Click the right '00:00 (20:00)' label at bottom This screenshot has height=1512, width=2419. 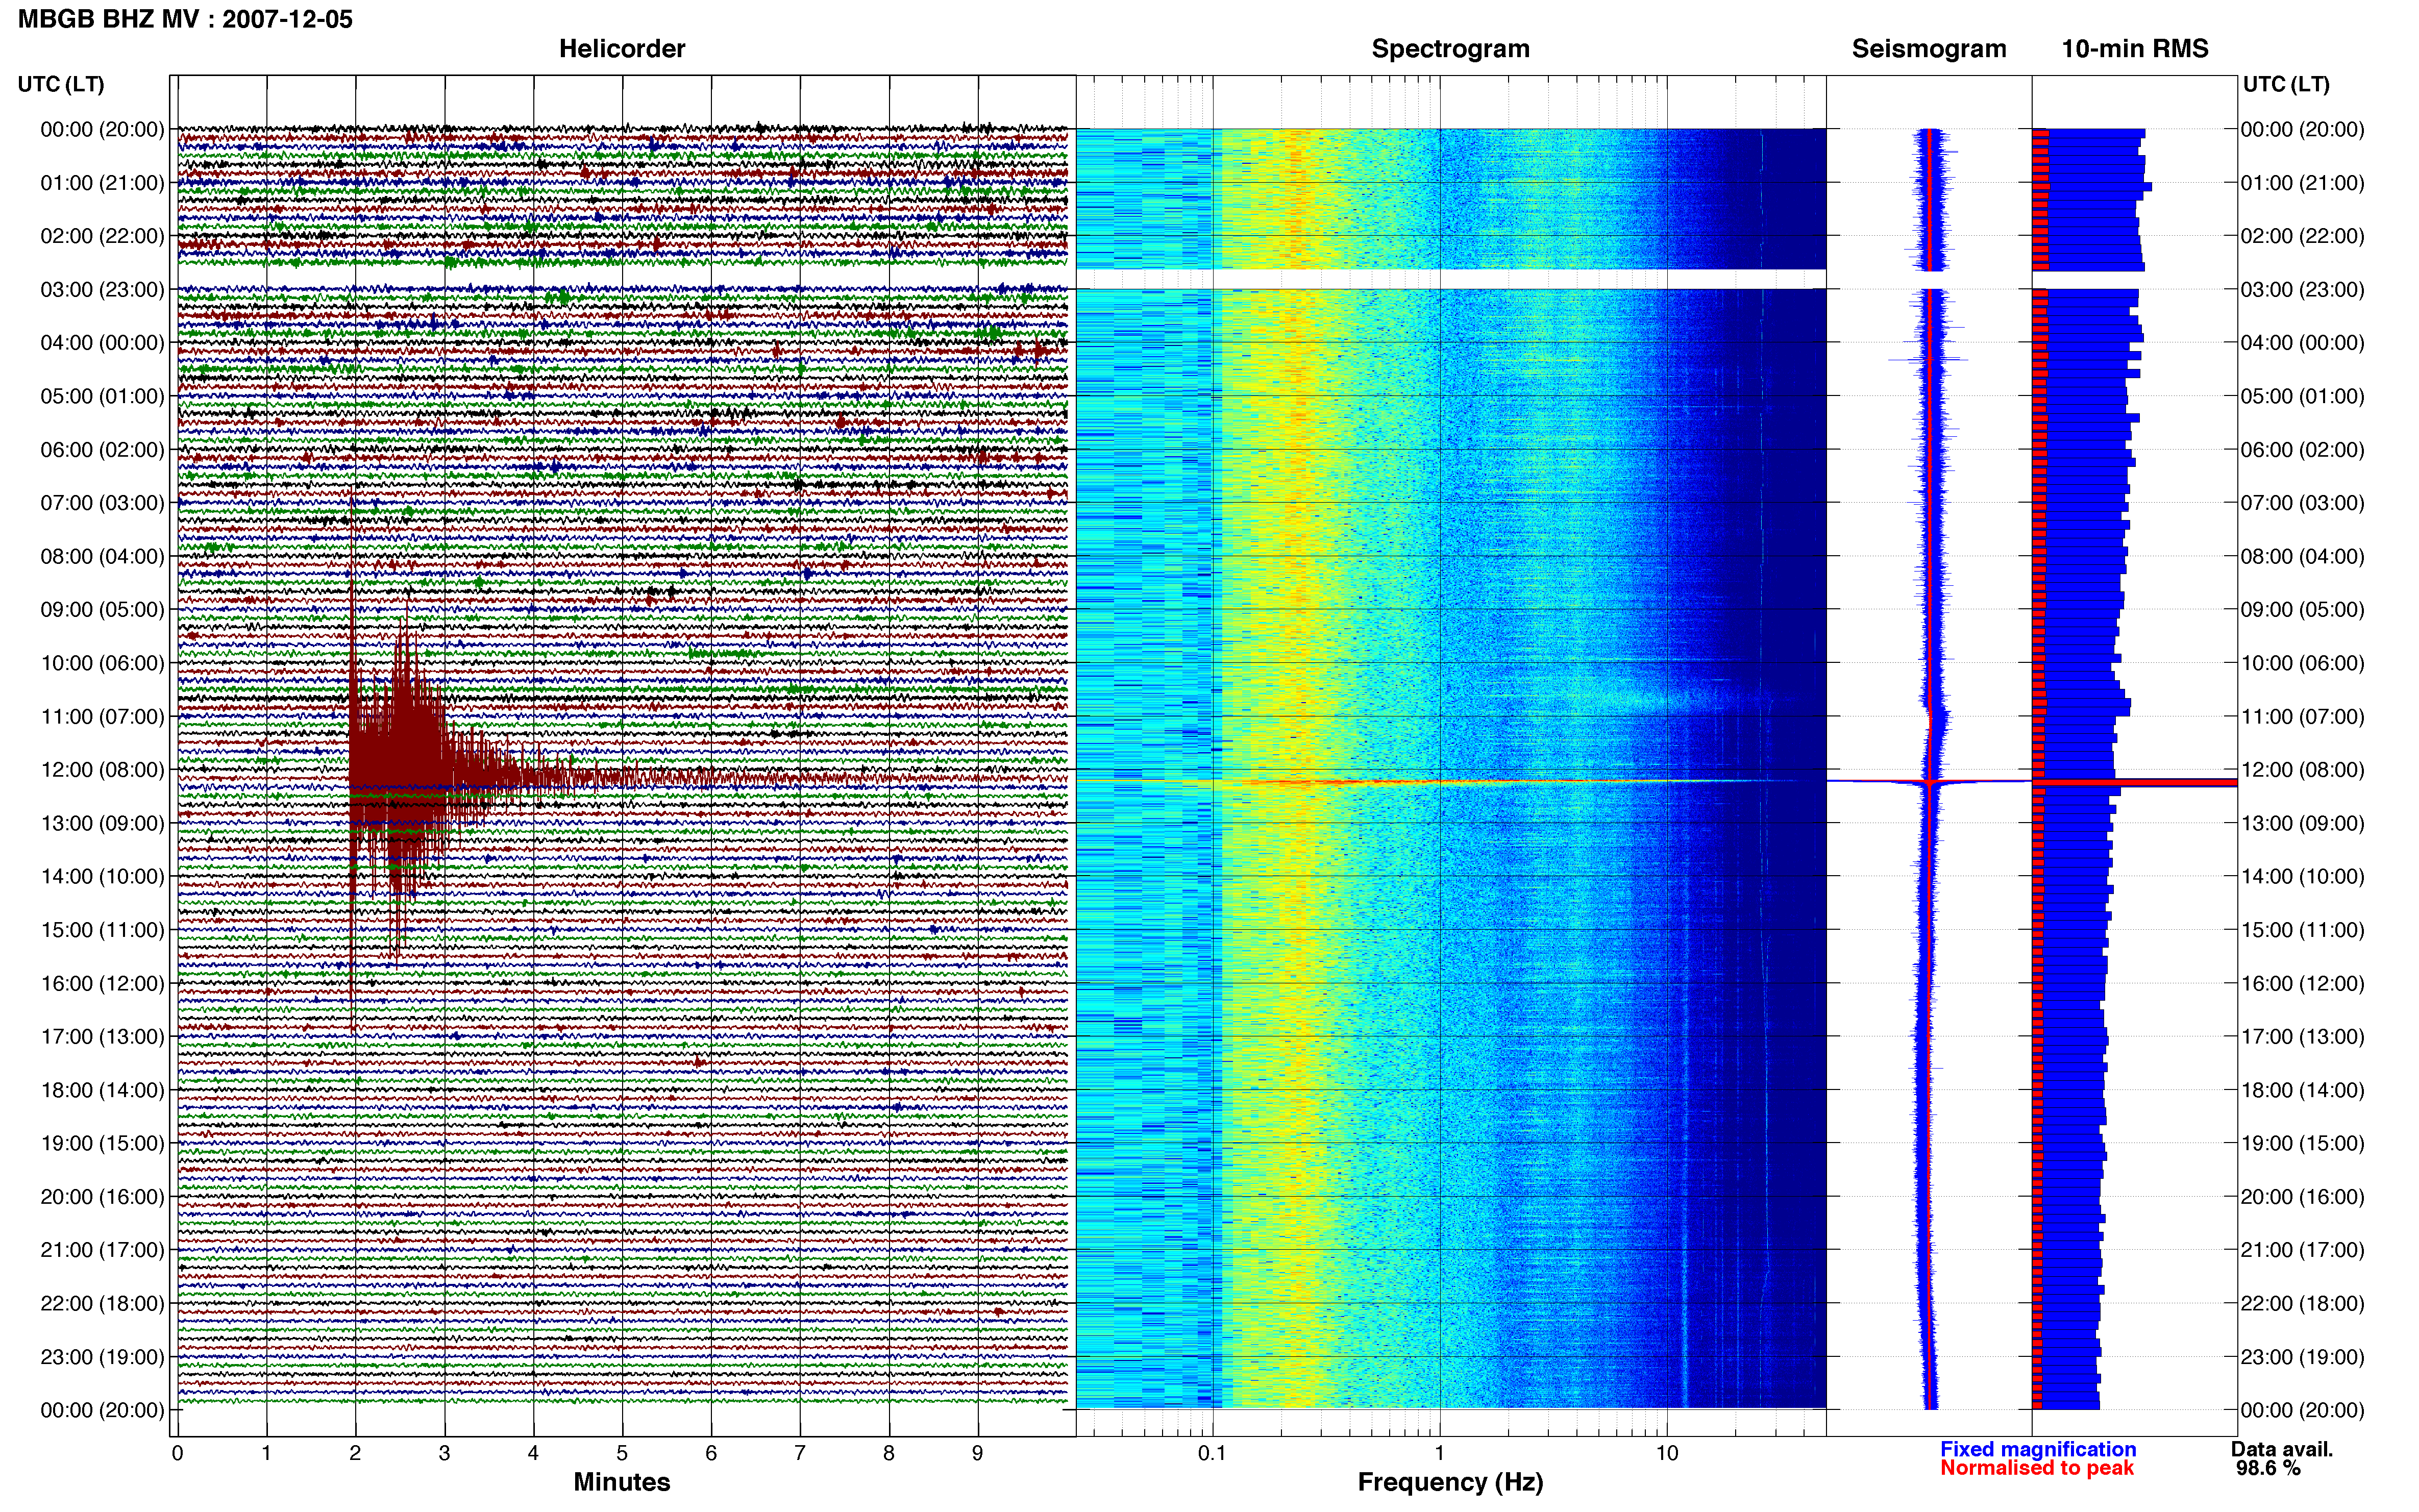click(x=2303, y=1410)
